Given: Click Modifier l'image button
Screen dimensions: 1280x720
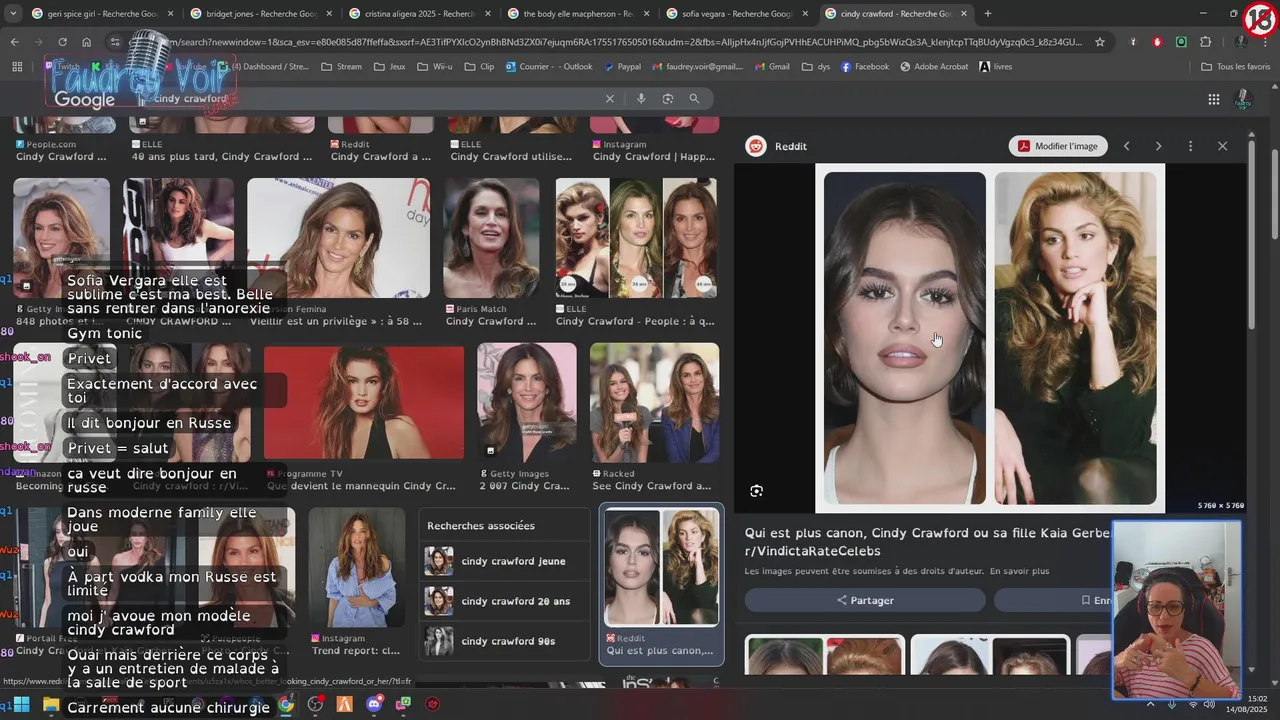Looking at the screenshot, I should pos(1058,146).
